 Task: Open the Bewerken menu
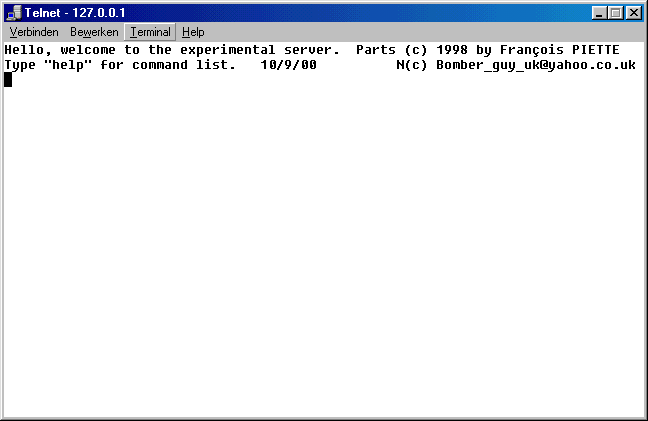94,32
